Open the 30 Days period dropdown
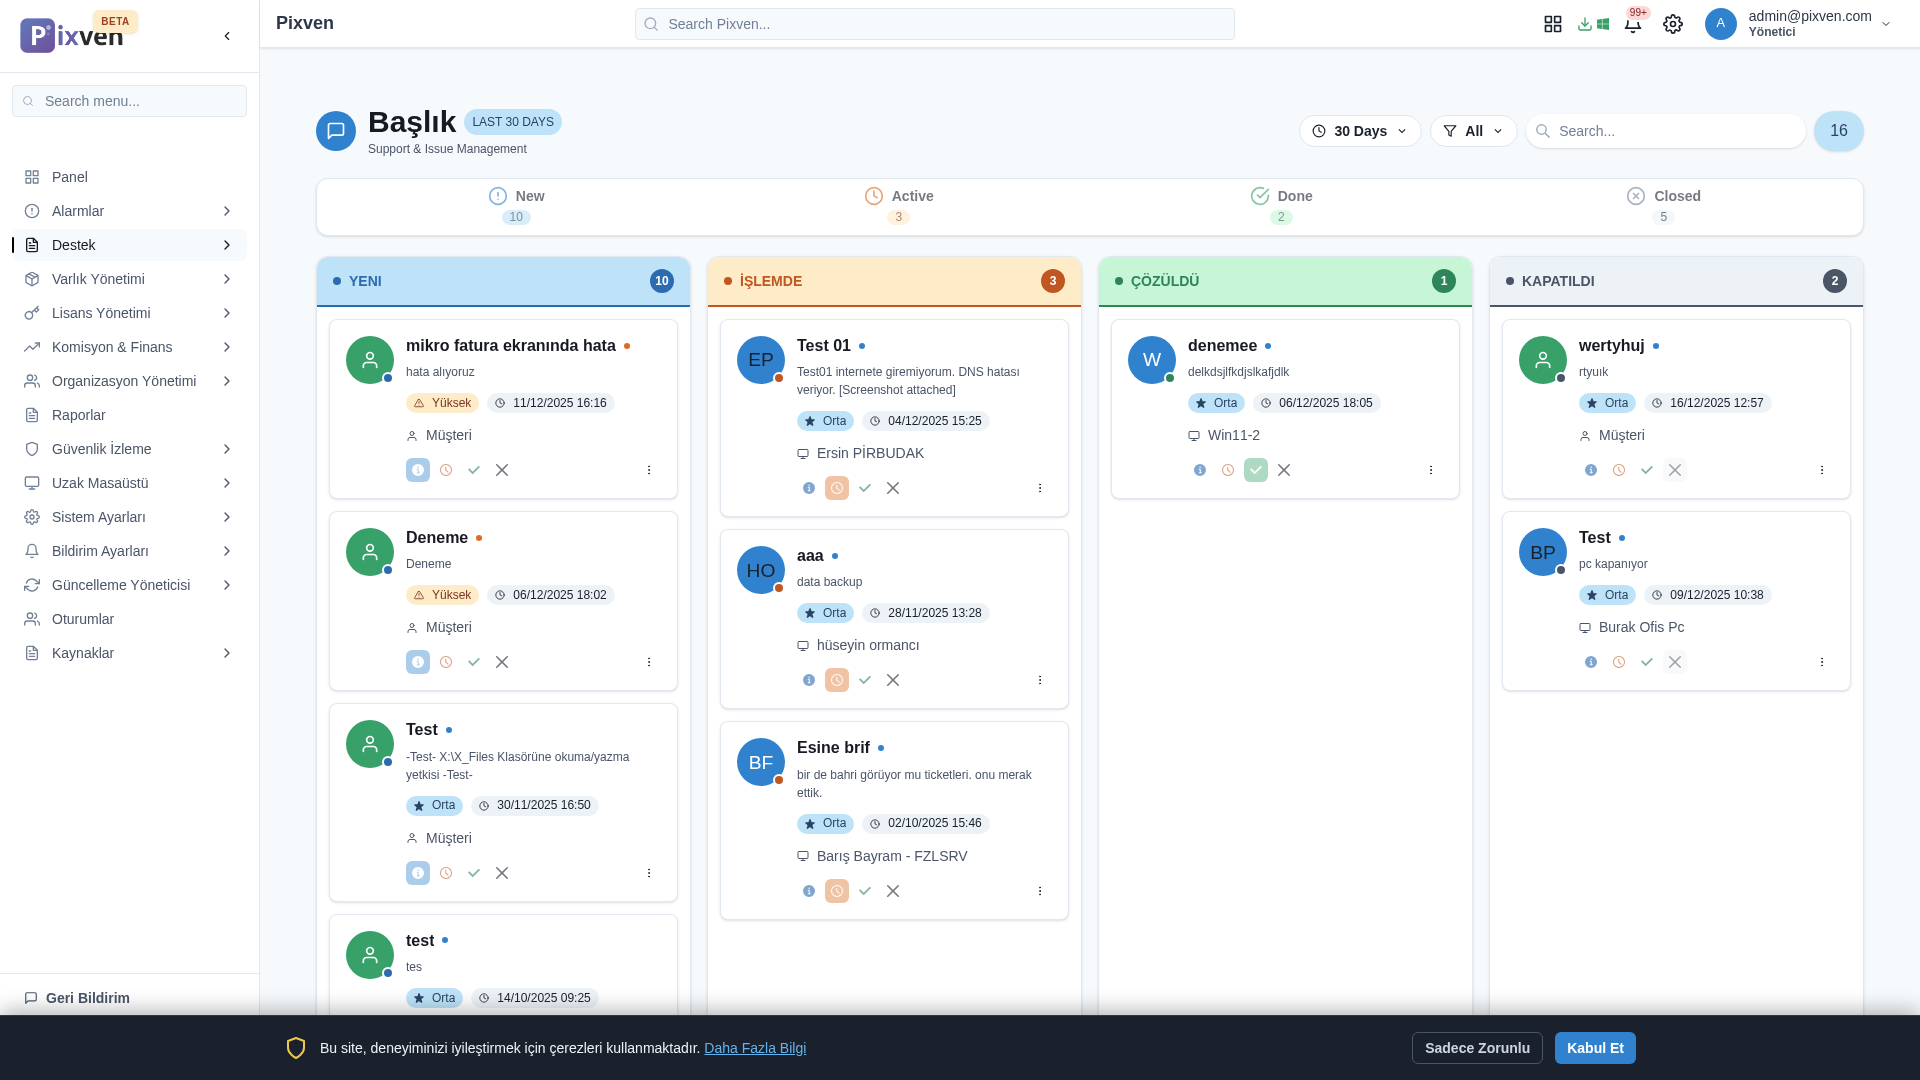 1359,131
